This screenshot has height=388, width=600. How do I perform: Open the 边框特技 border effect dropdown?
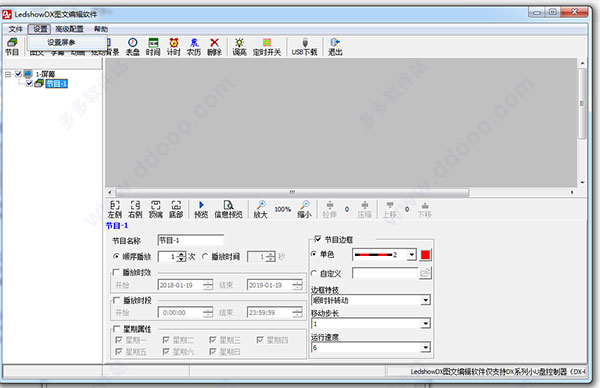371,300
